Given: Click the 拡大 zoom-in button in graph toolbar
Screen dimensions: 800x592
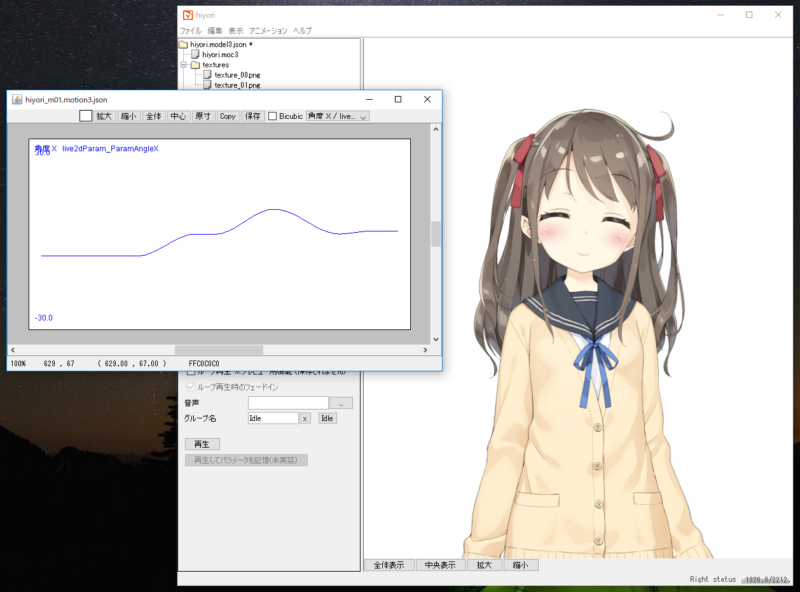Looking at the screenshot, I should click(x=104, y=116).
